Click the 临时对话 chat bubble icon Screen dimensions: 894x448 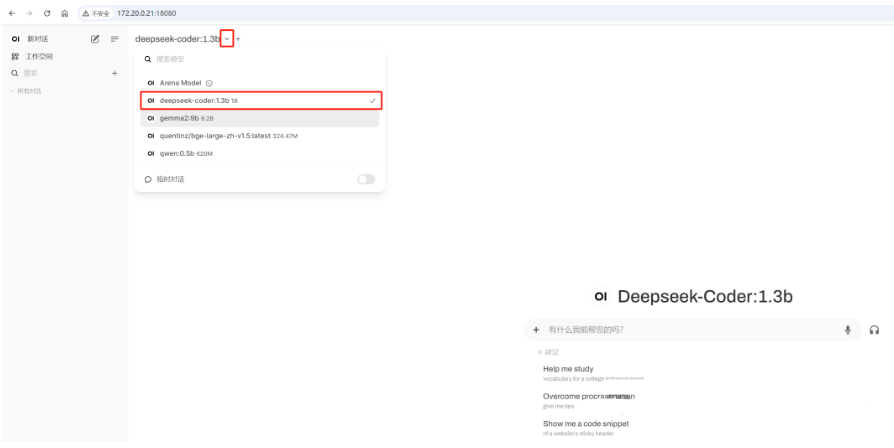tap(148, 179)
